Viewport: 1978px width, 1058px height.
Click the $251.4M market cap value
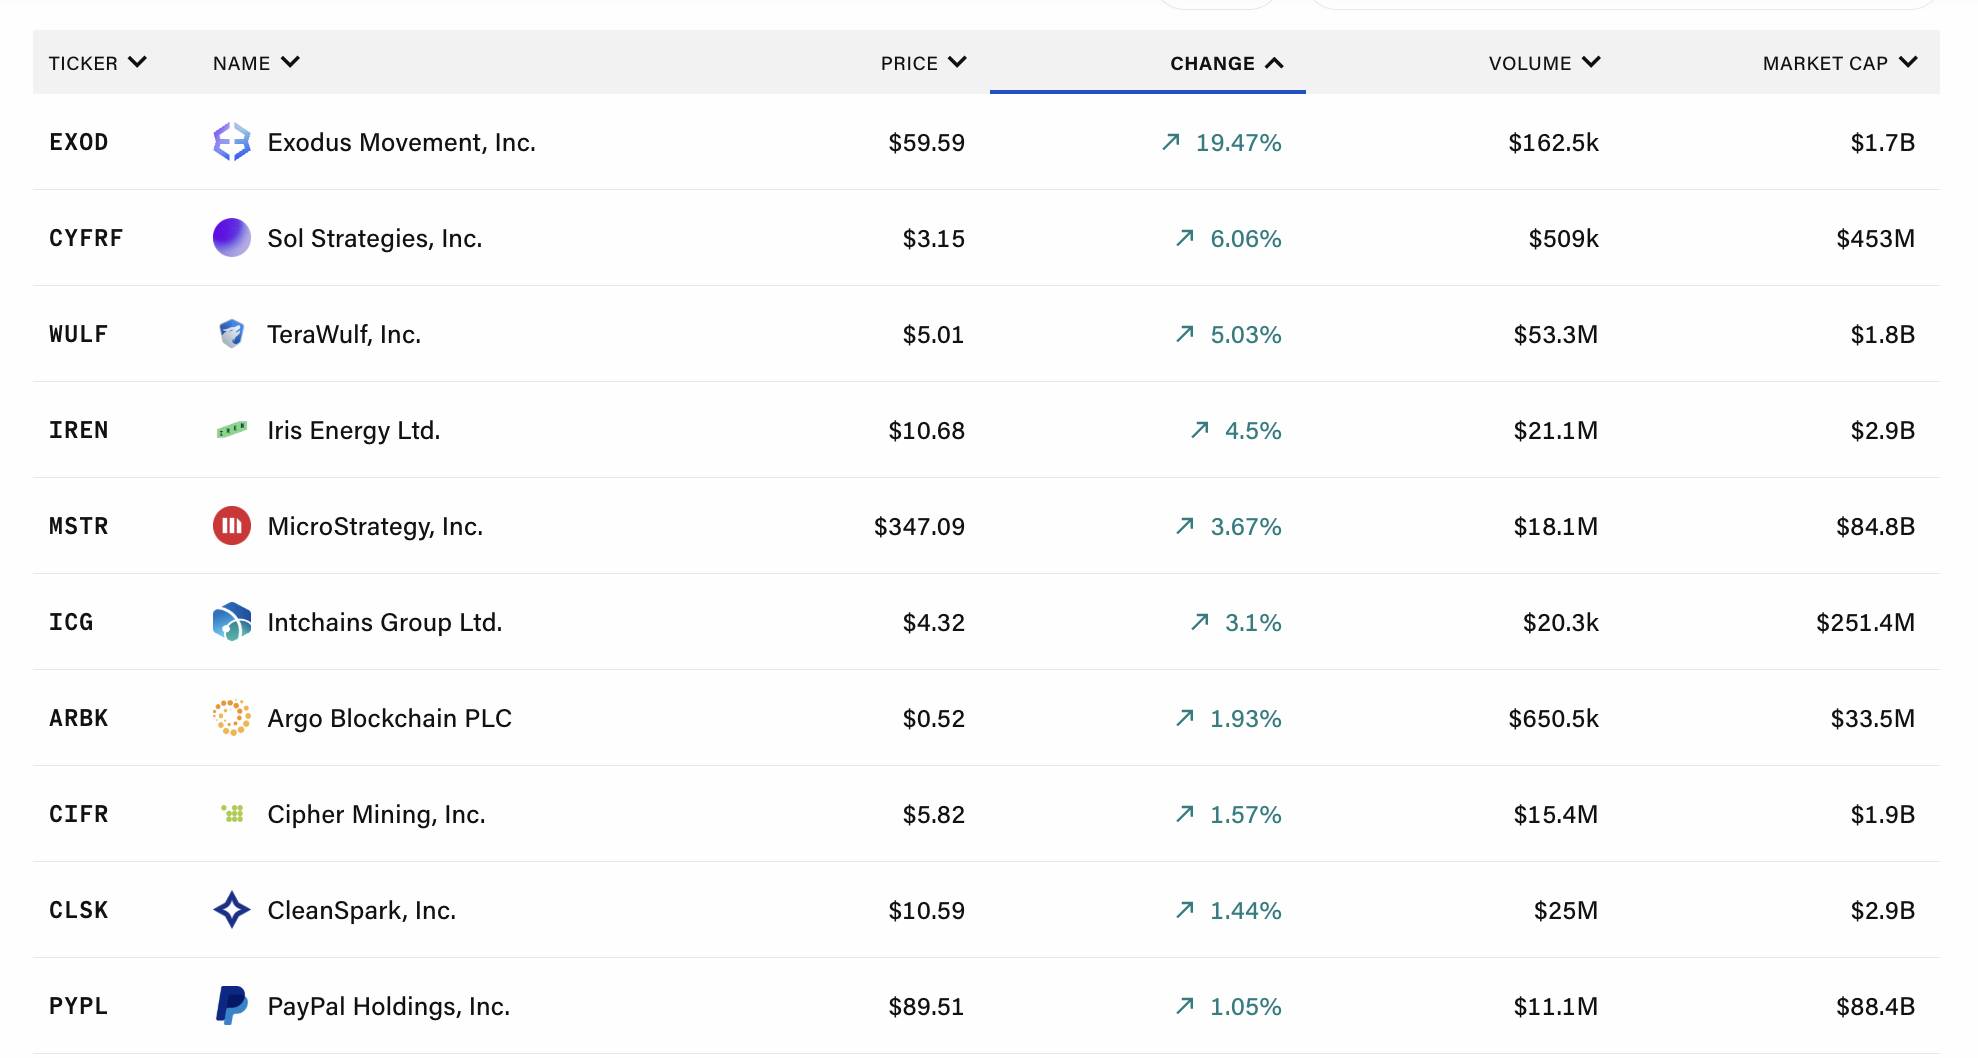pos(1865,623)
